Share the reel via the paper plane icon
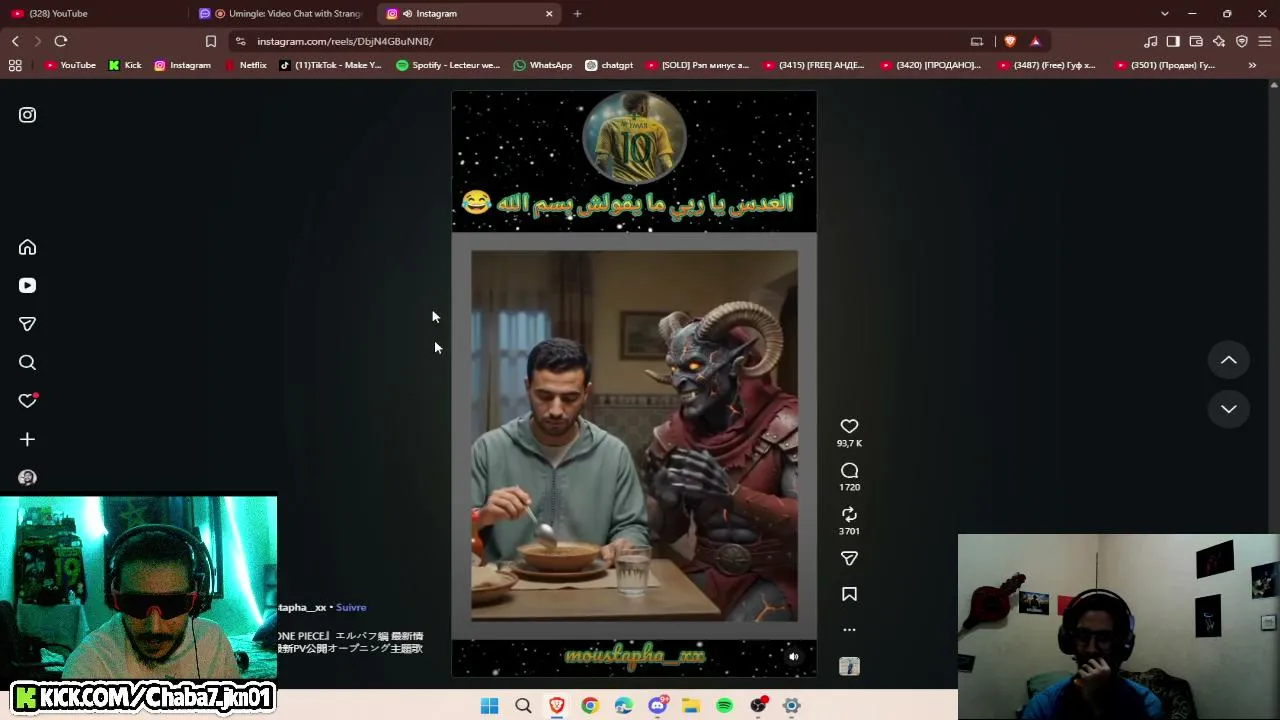 pyautogui.click(x=849, y=558)
